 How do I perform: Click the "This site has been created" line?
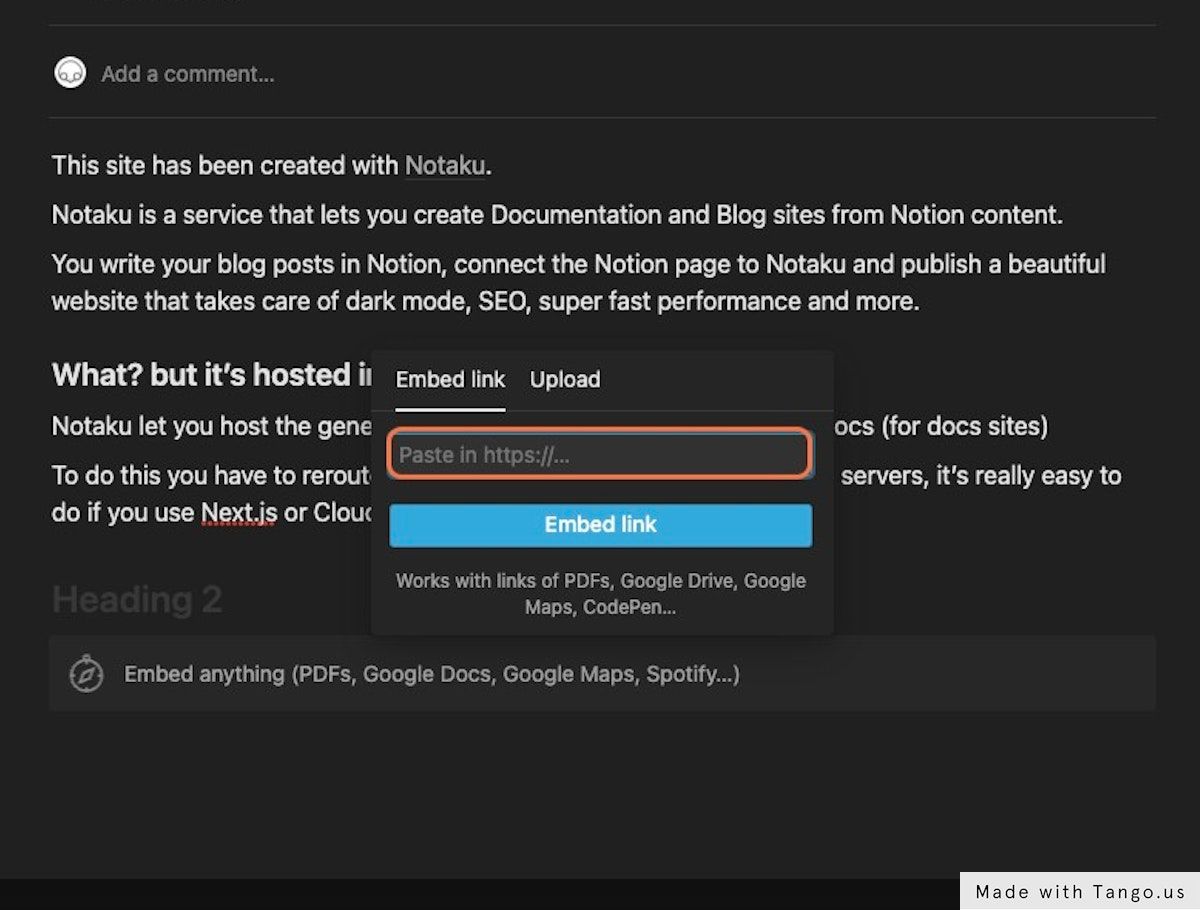[227, 166]
